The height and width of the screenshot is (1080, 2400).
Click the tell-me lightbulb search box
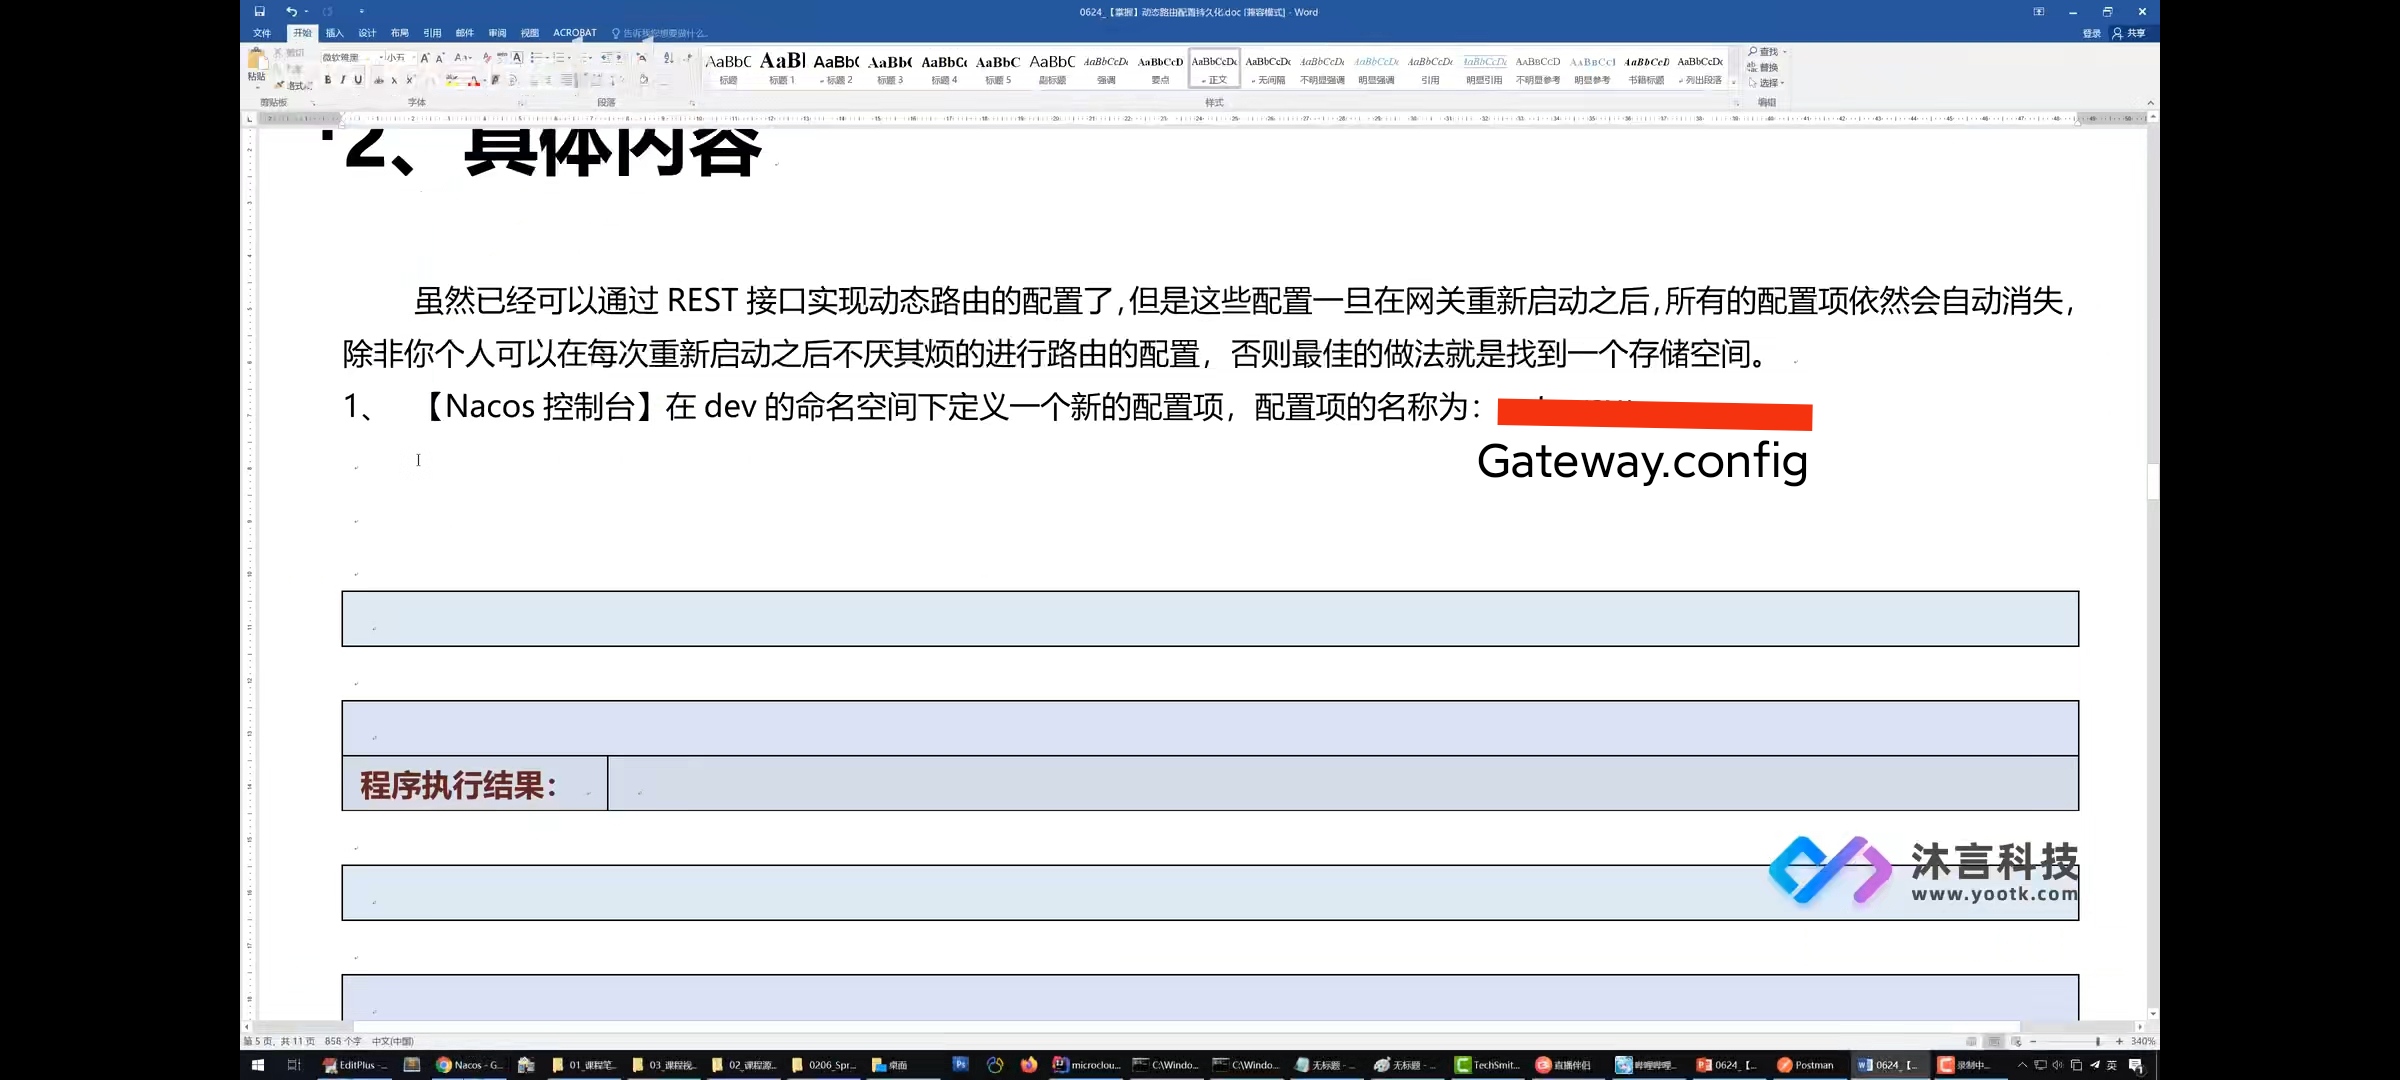(x=660, y=33)
